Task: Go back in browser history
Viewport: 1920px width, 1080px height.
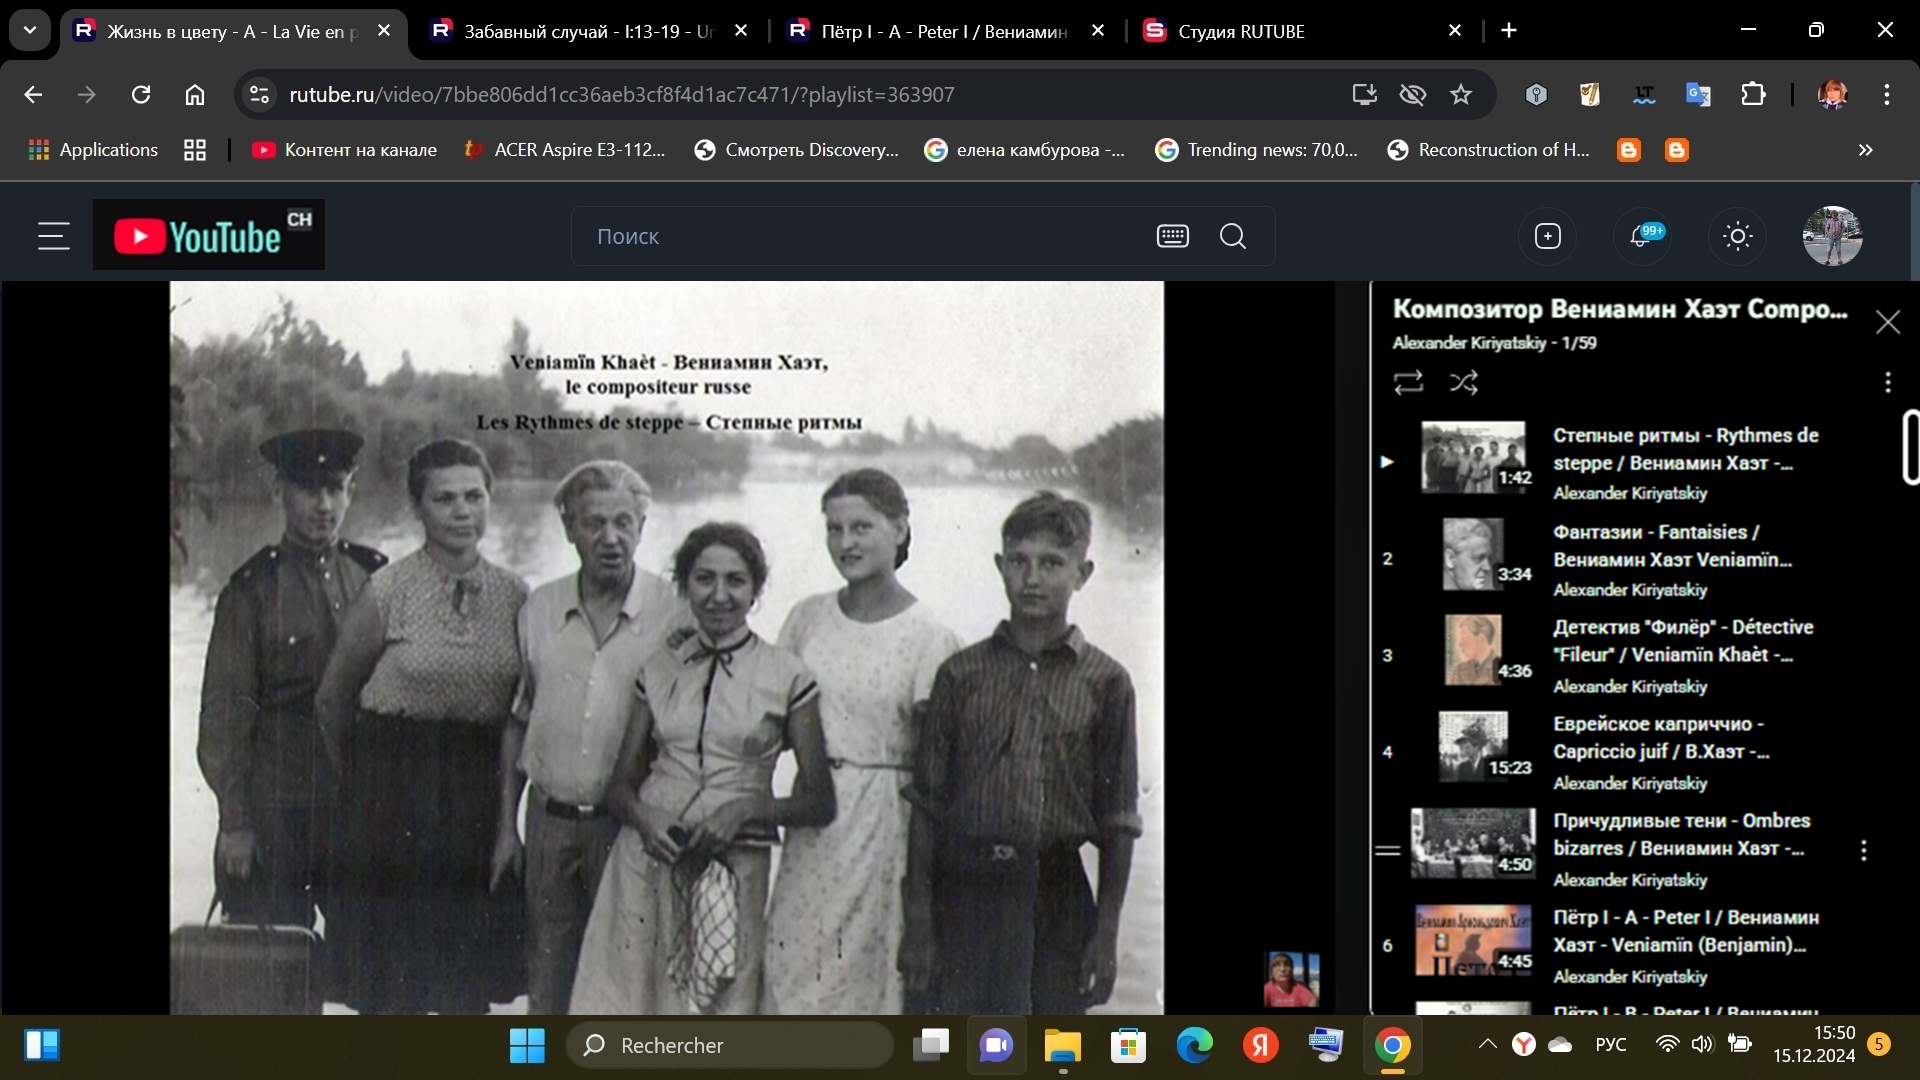Action: [x=33, y=94]
